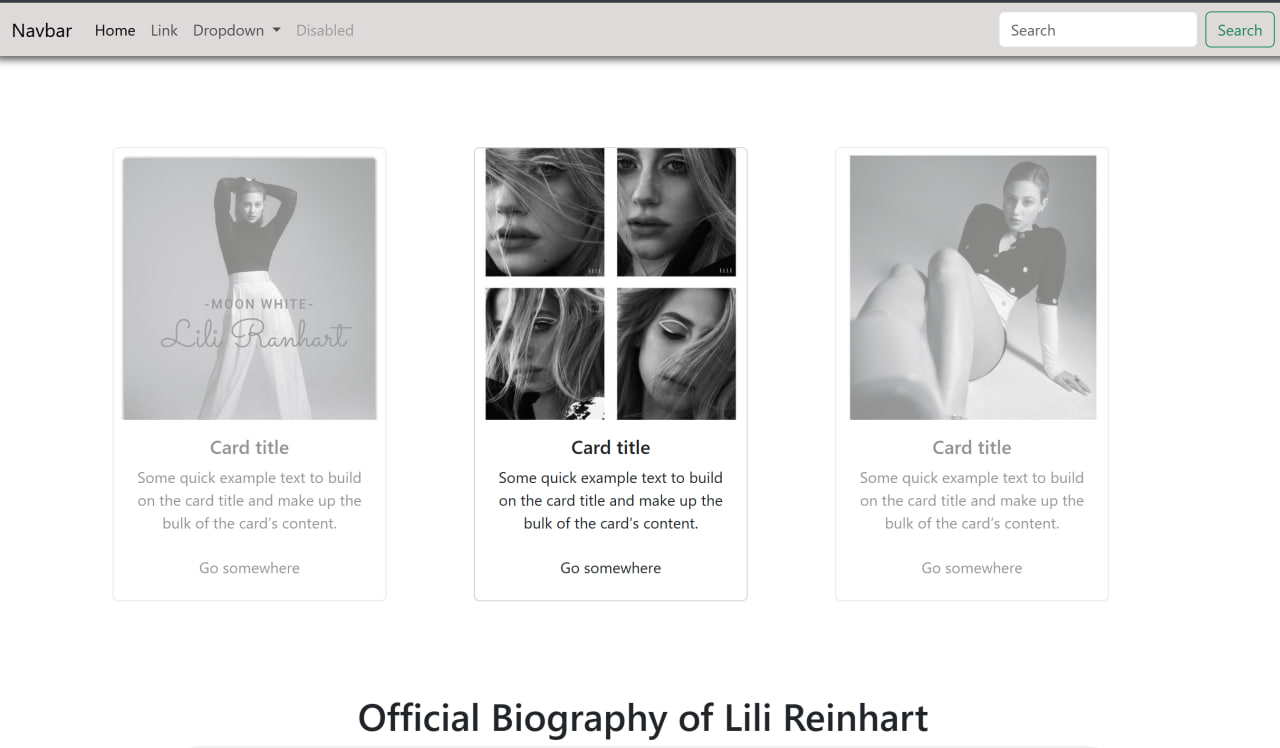Select bottom-right photo in middle card
This screenshot has height=748, width=1280.
tap(676, 354)
